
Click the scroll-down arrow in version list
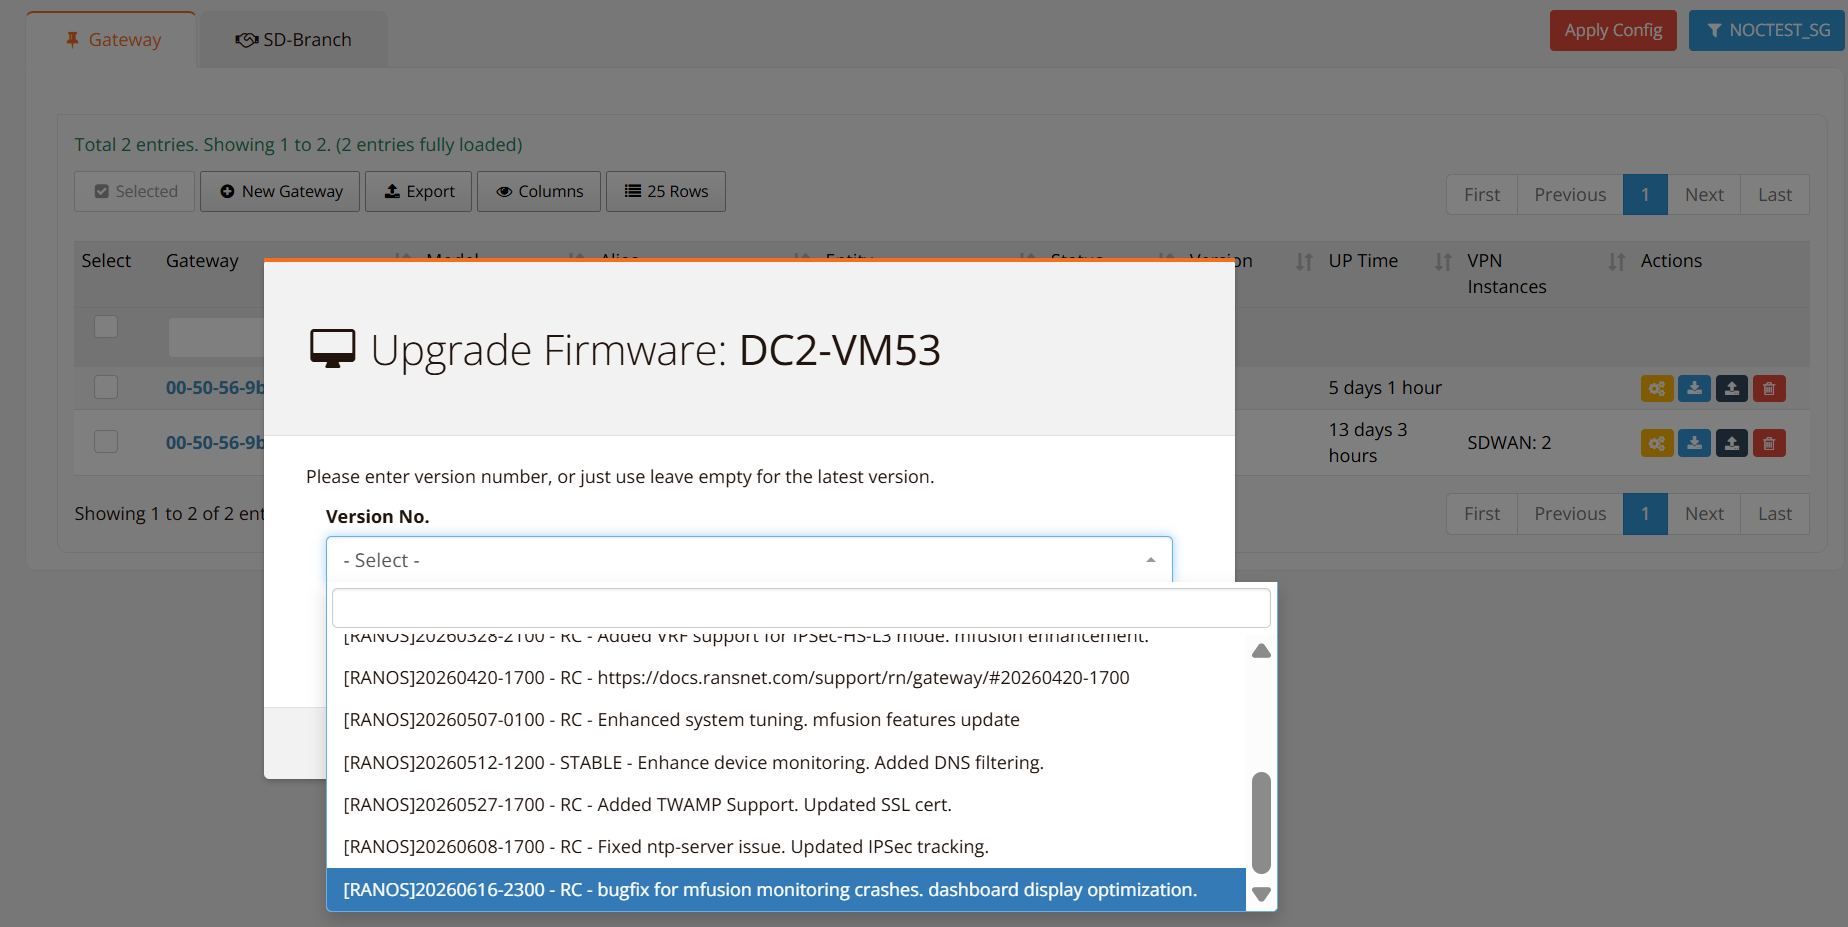[1261, 894]
